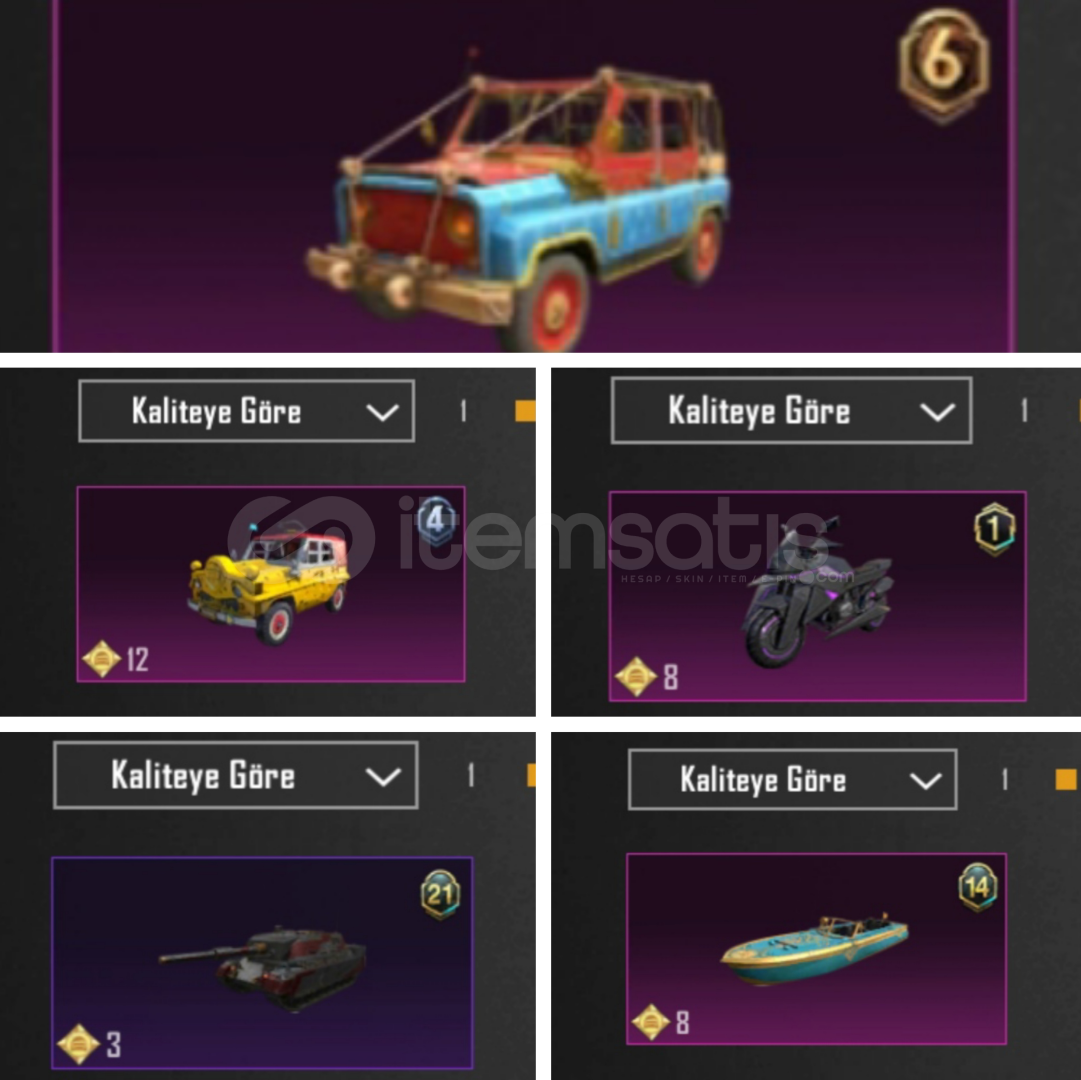This screenshot has height=1080, width=1081.
Task: Open Kaliteye Göre dropdown above yellow car
Action: [246, 411]
